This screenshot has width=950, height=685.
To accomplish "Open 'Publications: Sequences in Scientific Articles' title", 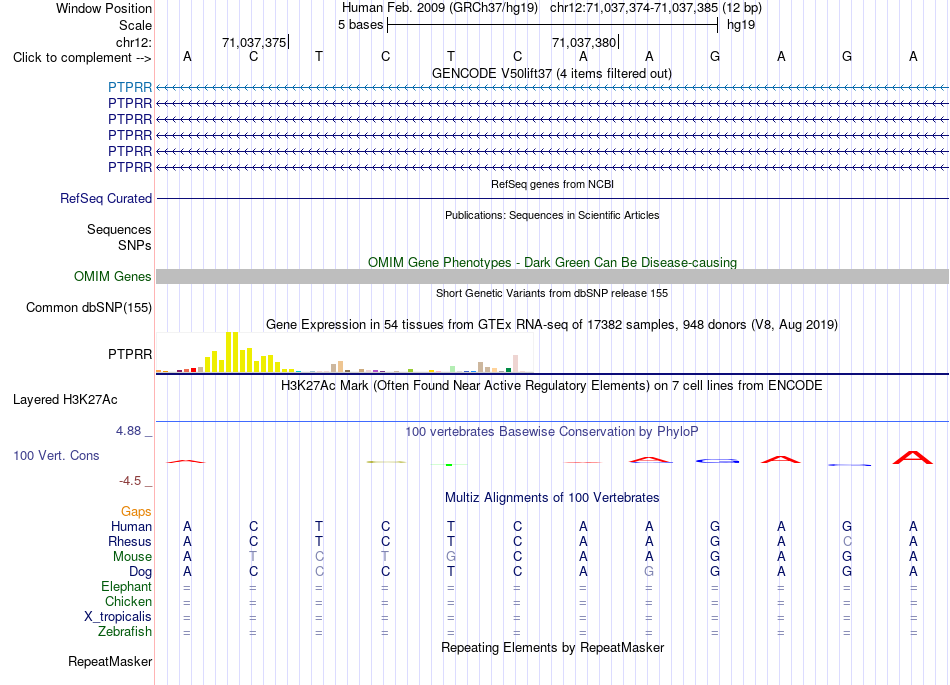I will [552, 215].
